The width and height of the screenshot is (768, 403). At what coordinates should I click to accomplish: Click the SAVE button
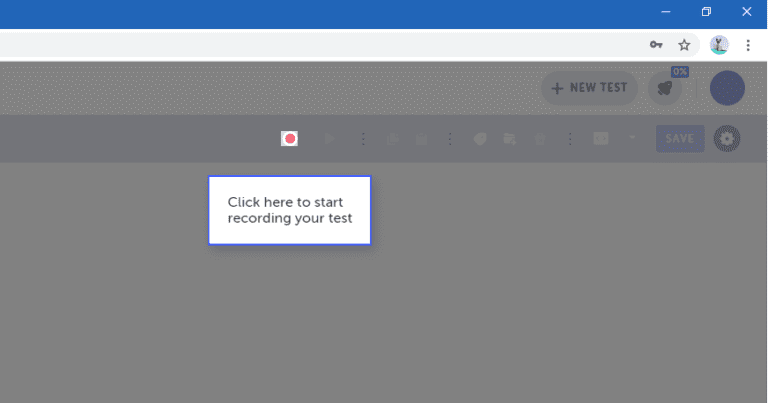[x=680, y=139]
